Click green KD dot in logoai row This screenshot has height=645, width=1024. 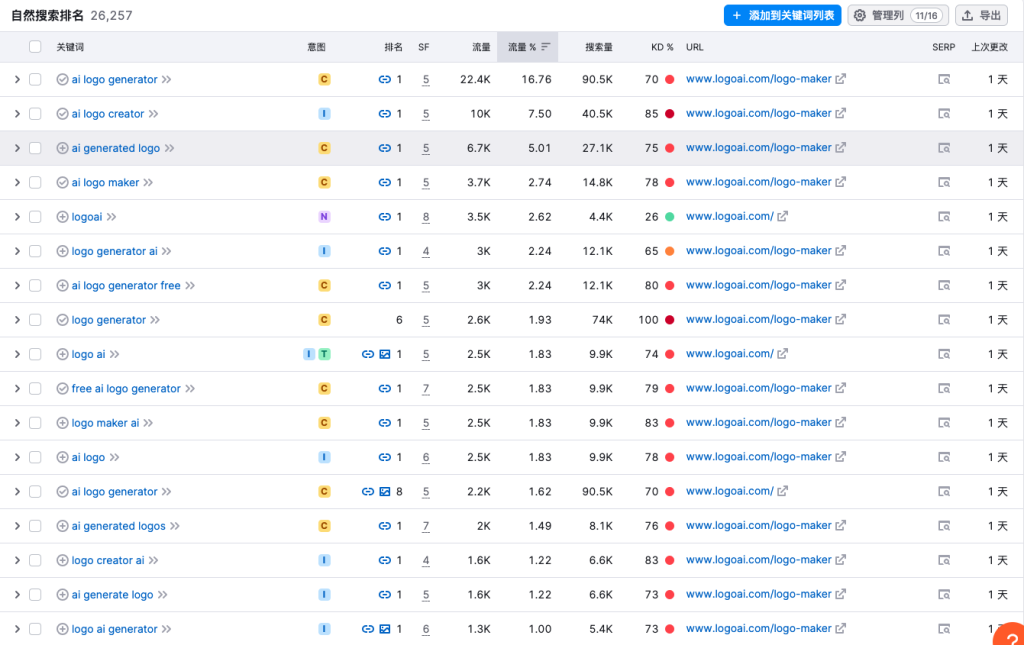tap(669, 217)
